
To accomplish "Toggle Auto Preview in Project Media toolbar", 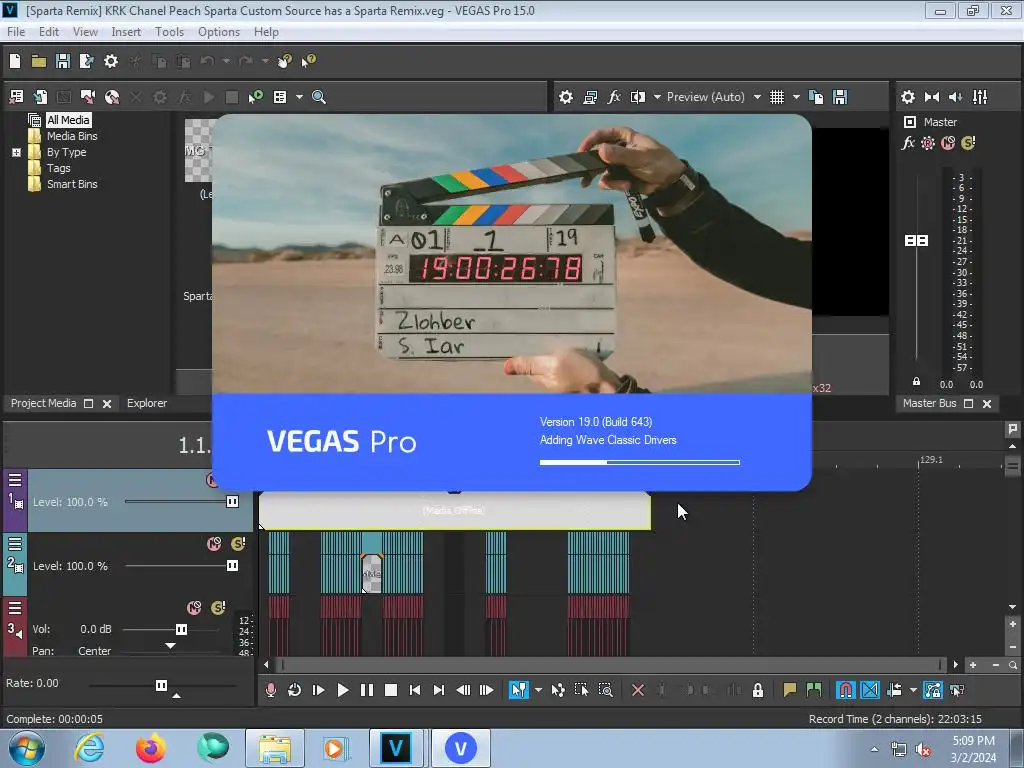I will click(x=255, y=97).
